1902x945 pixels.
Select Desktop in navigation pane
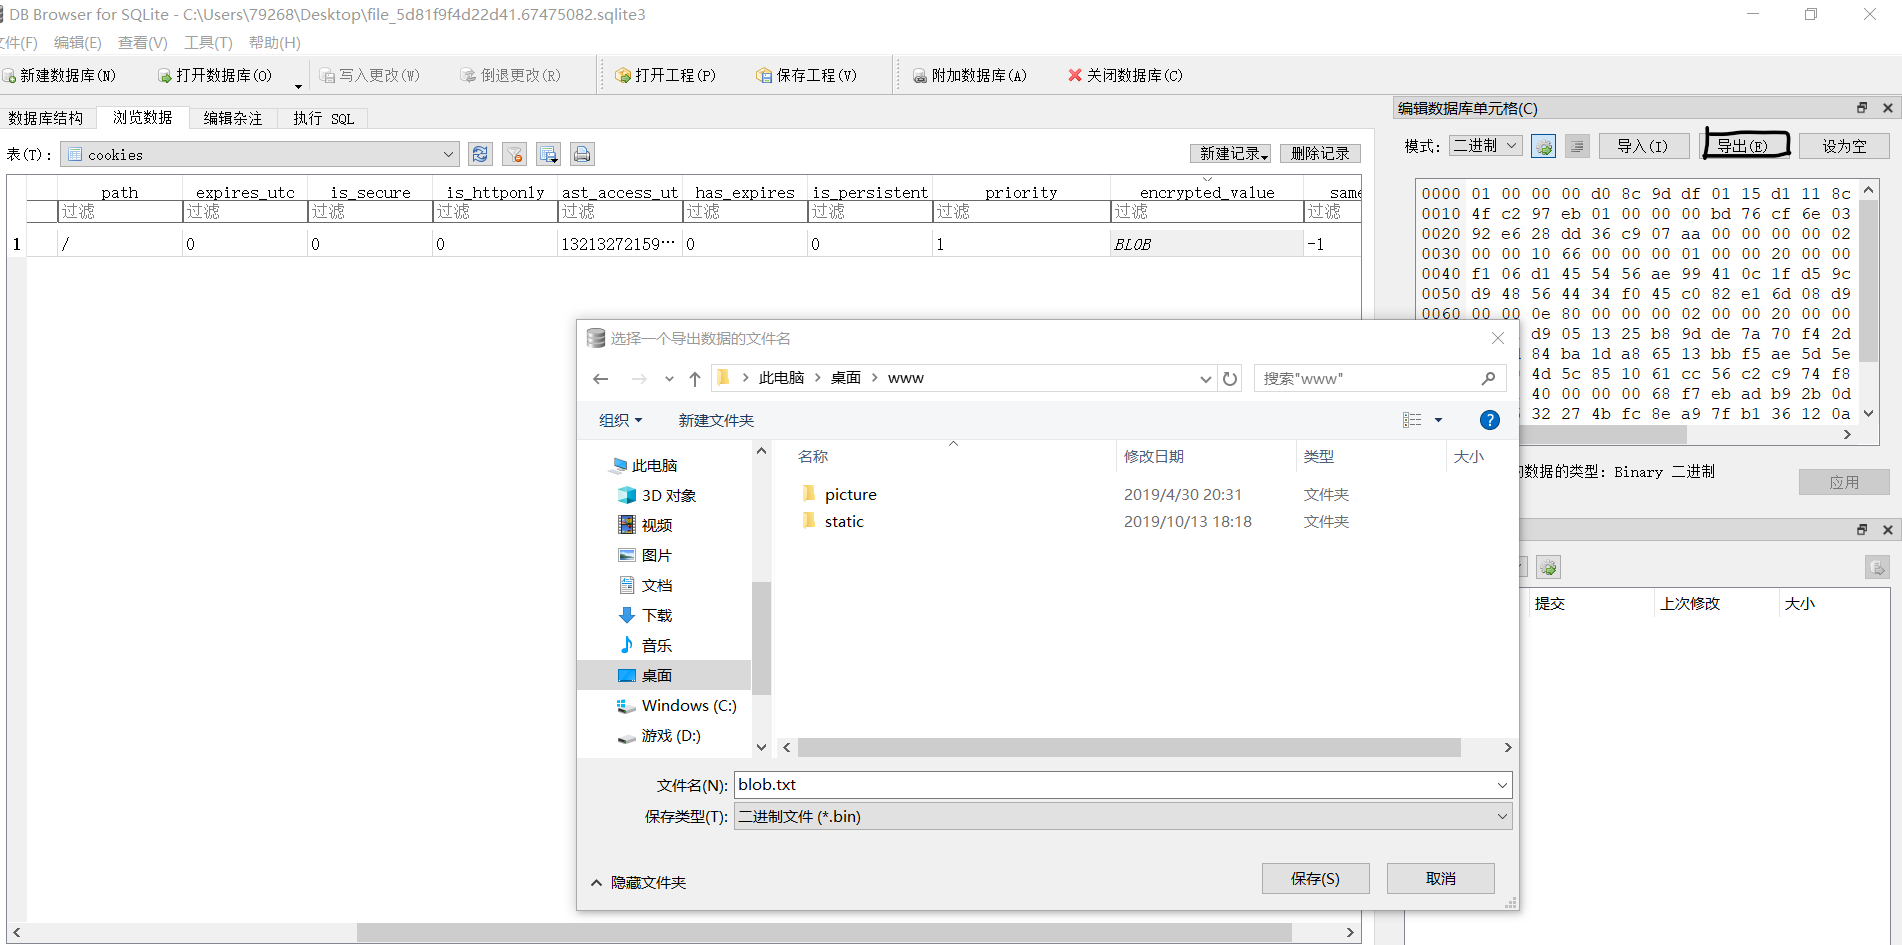pyautogui.click(x=656, y=675)
